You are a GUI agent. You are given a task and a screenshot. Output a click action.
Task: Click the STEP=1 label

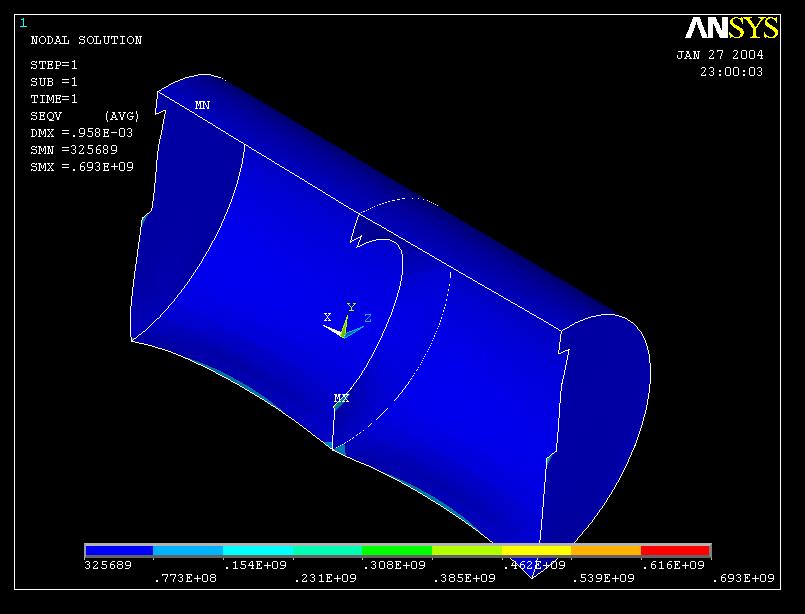tap(54, 65)
